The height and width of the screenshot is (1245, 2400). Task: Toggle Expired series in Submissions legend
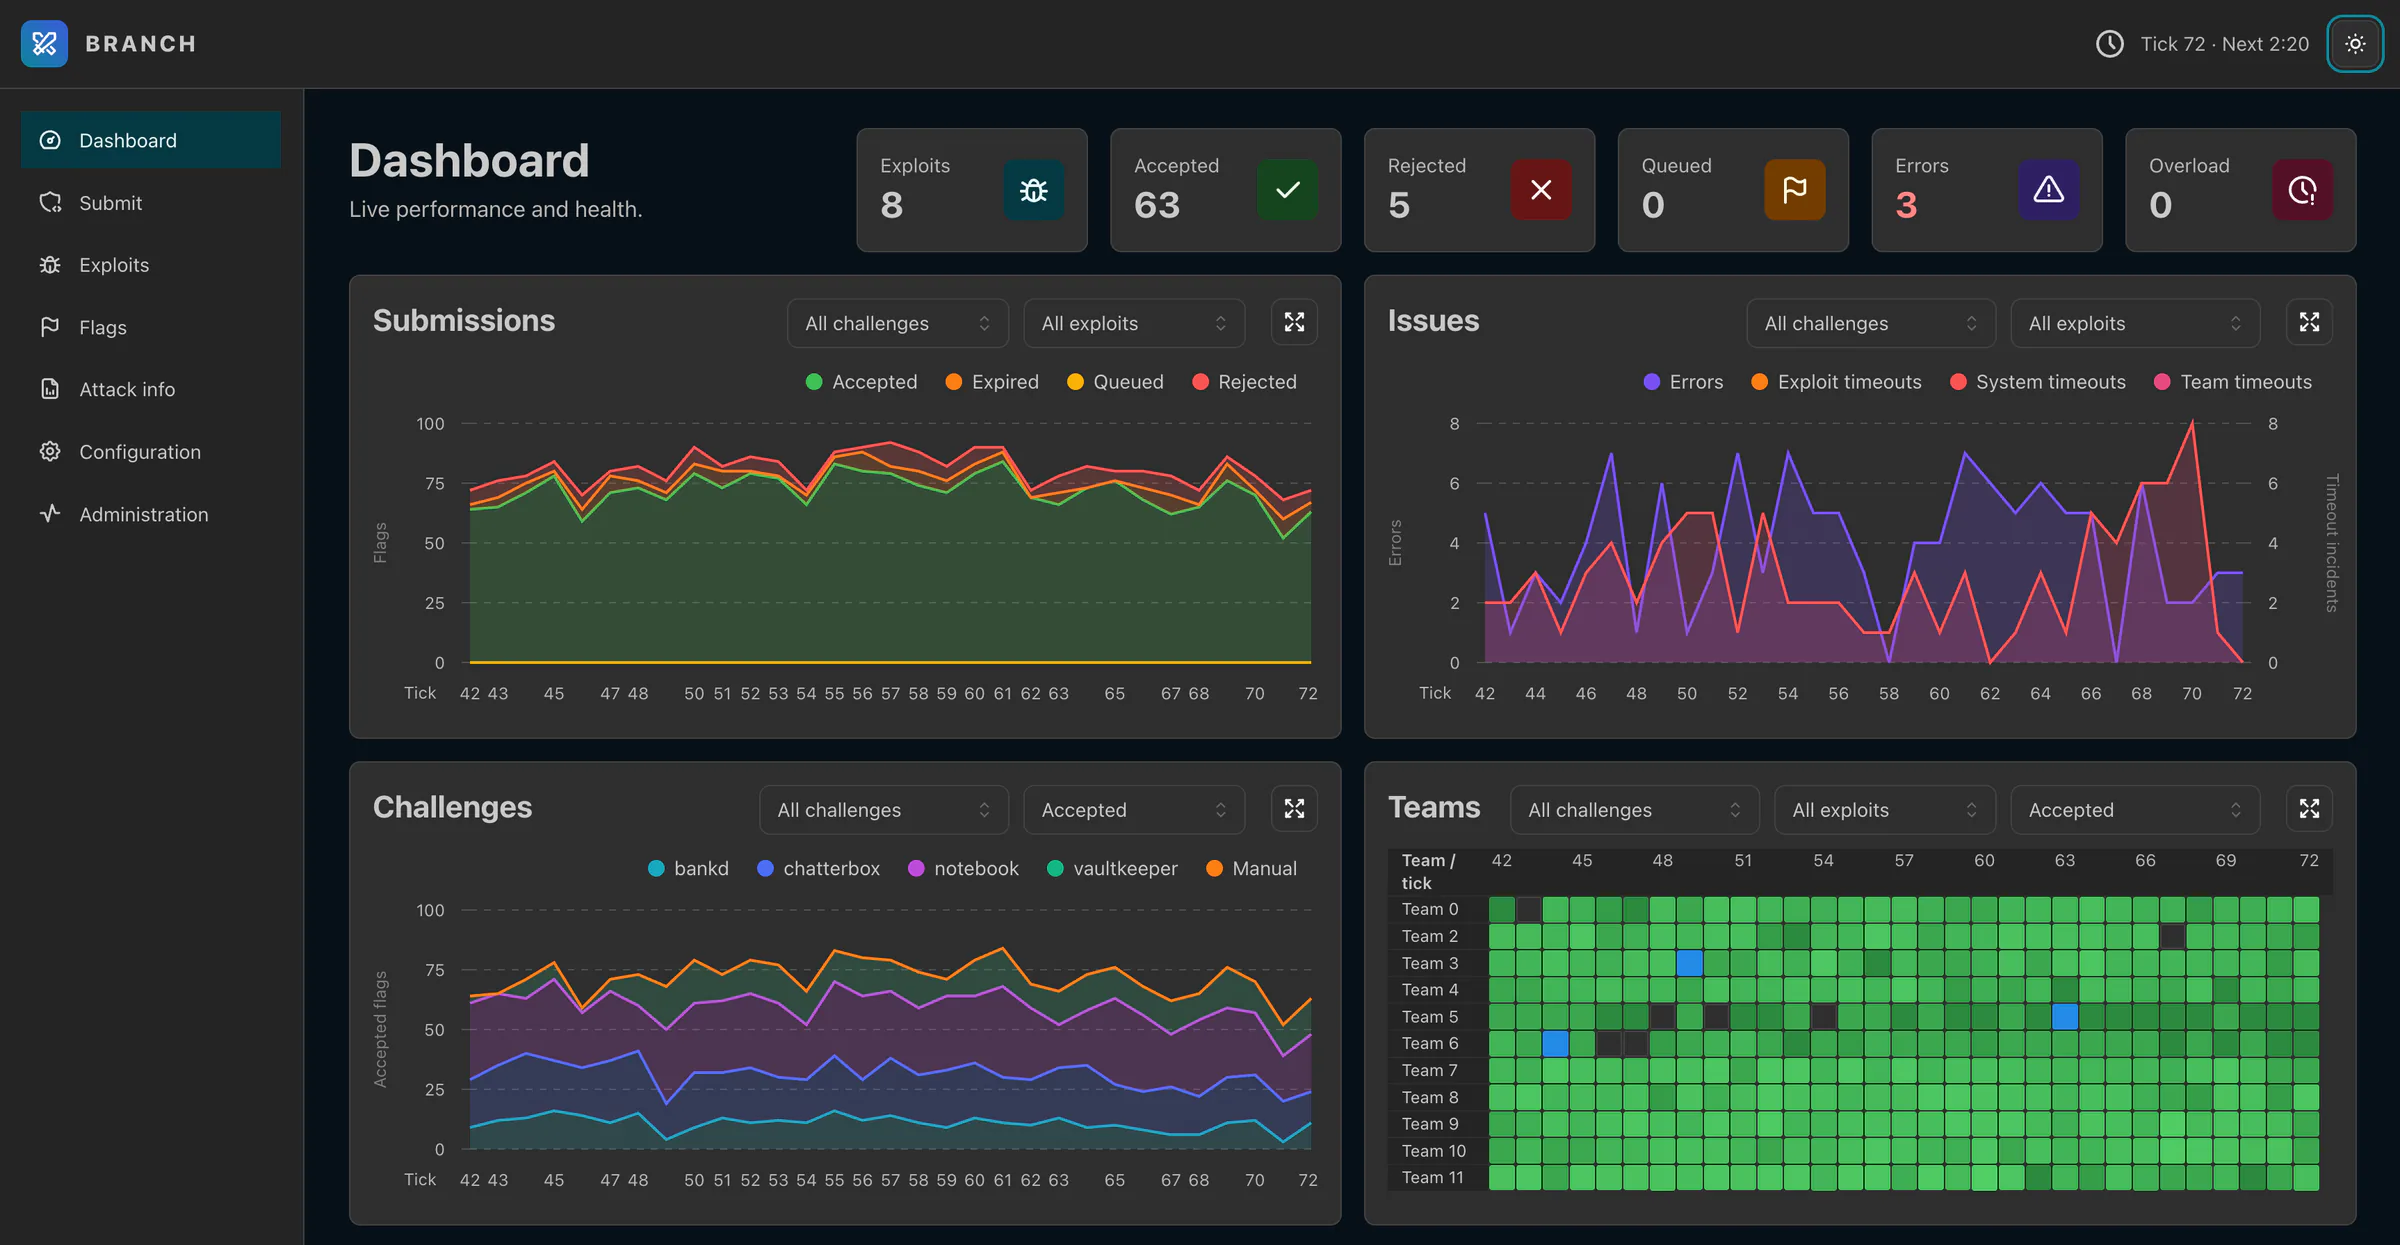992,382
